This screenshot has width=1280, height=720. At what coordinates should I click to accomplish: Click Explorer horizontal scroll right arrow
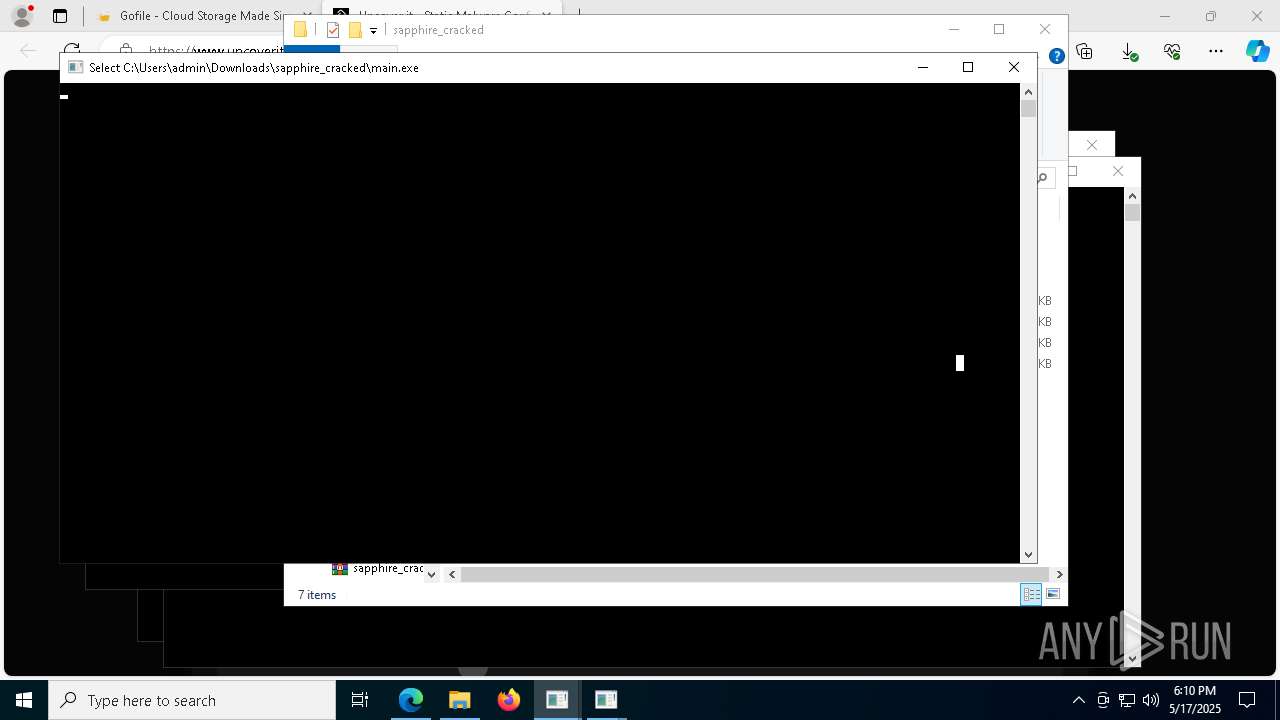[x=1059, y=574]
